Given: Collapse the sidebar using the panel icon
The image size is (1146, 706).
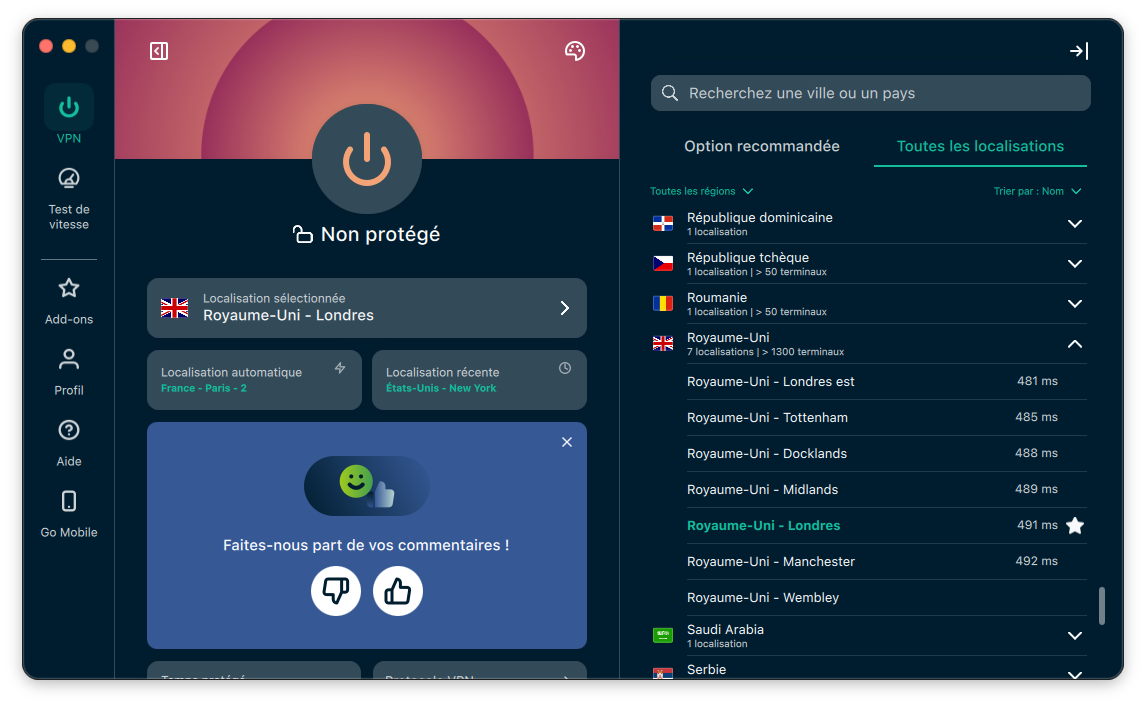Looking at the screenshot, I should [x=159, y=51].
